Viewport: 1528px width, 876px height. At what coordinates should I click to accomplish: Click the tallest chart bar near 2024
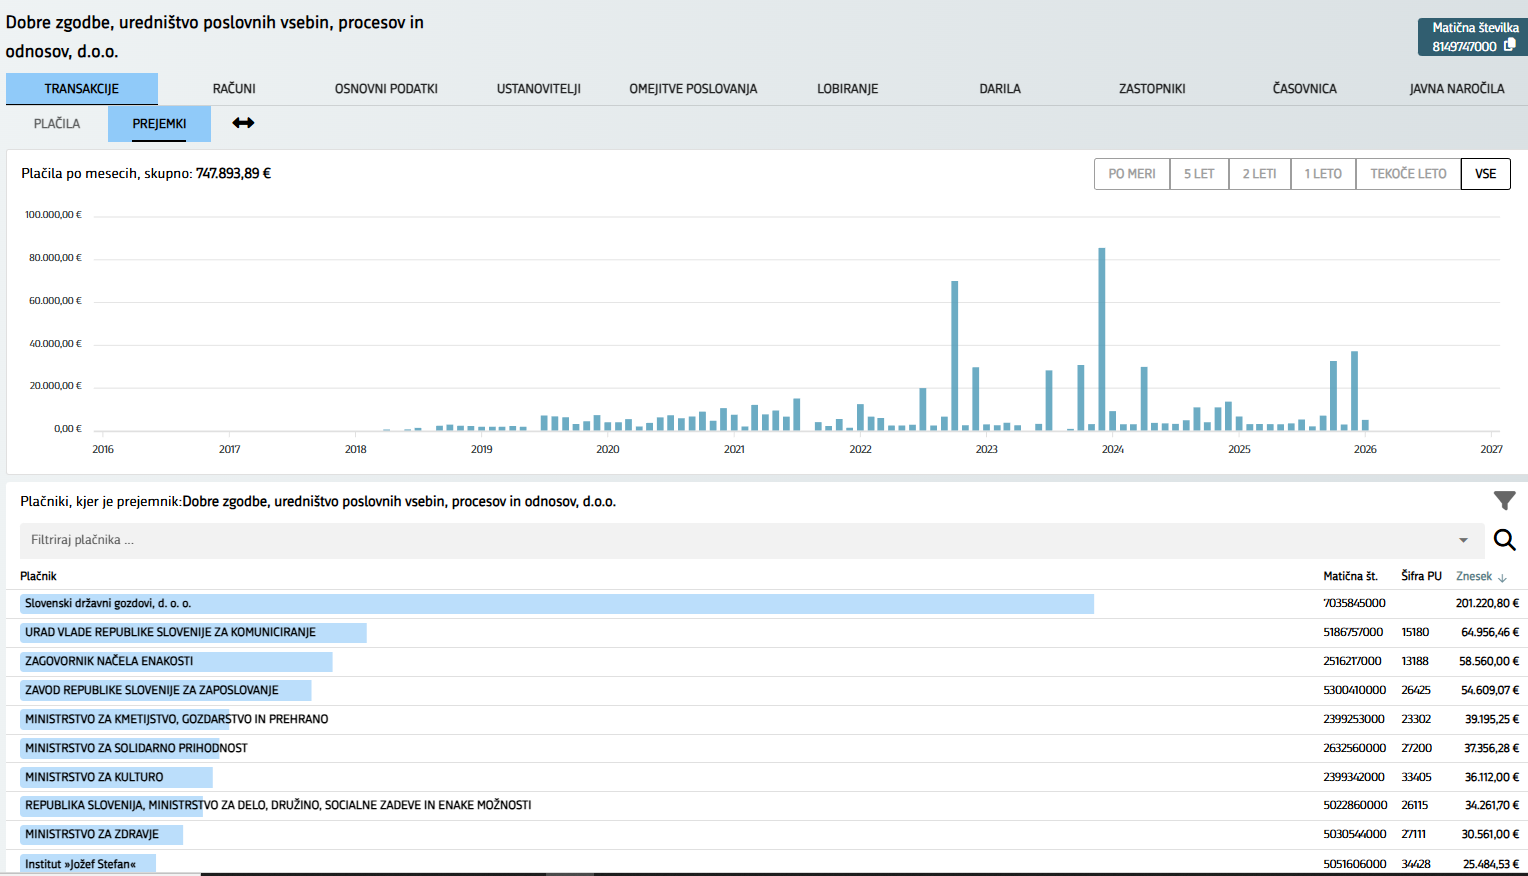[x=1102, y=340]
